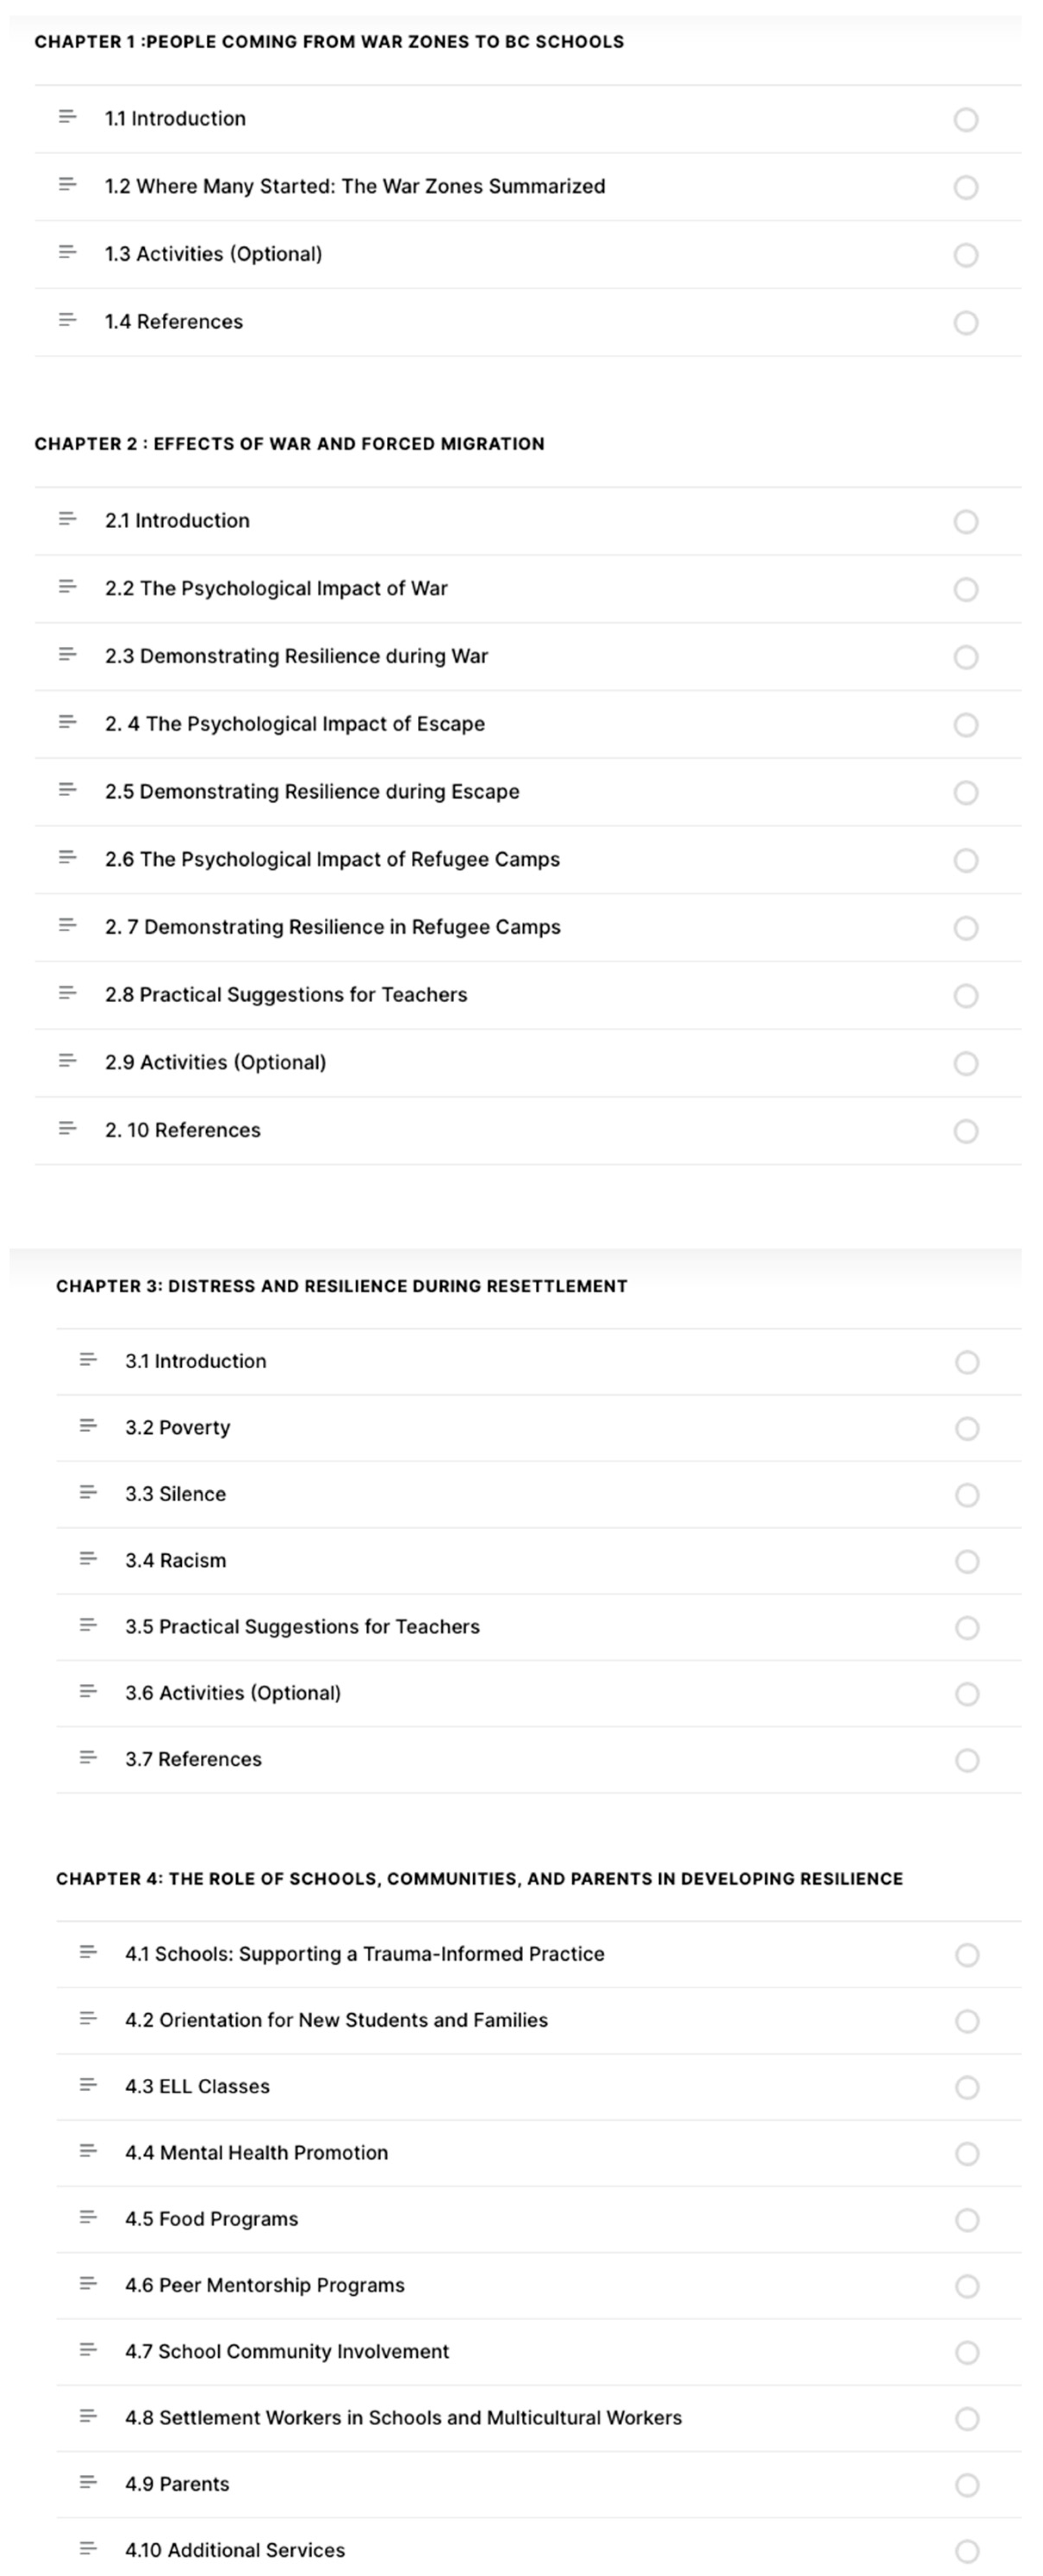The image size is (1043, 2576).
Task: Click the lesson icon beside 2.2 Psychological Impact of War
Action: (67, 587)
